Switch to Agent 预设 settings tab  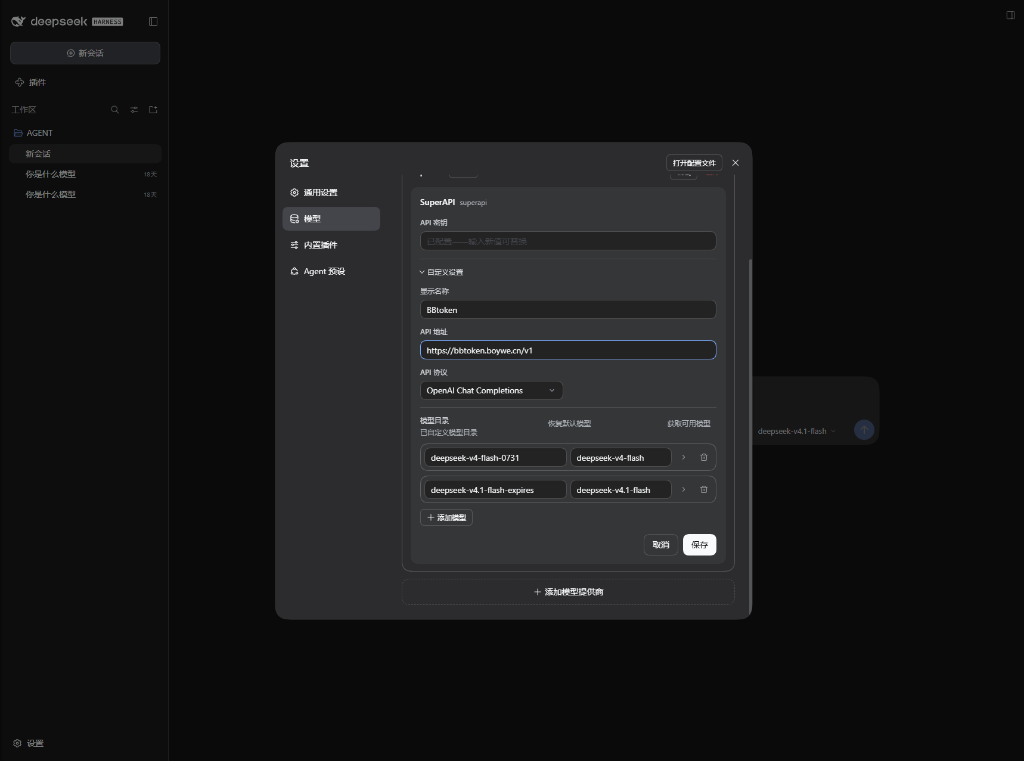pyautogui.click(x=331, y=271)
